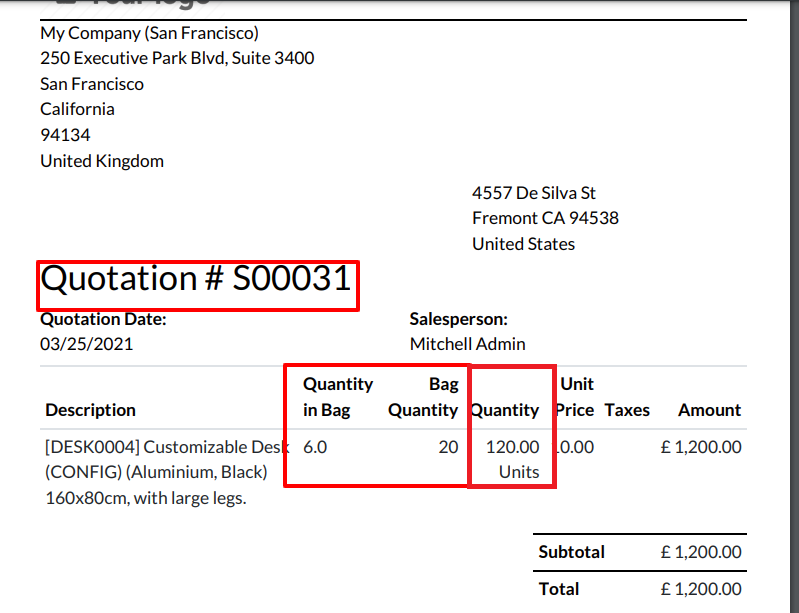Screen dimensions: 799x613
Task: Click the Unit Price column header
Action: [575, 397]
